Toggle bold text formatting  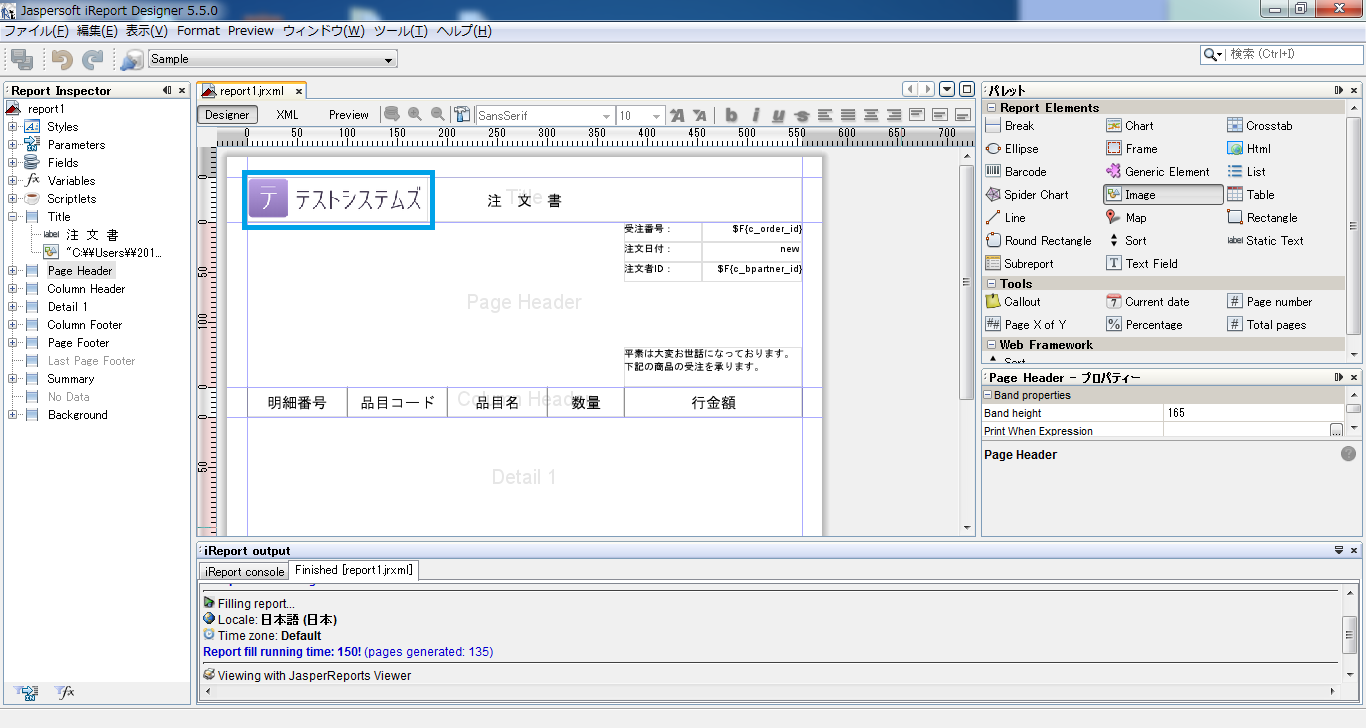click(731, 115)
